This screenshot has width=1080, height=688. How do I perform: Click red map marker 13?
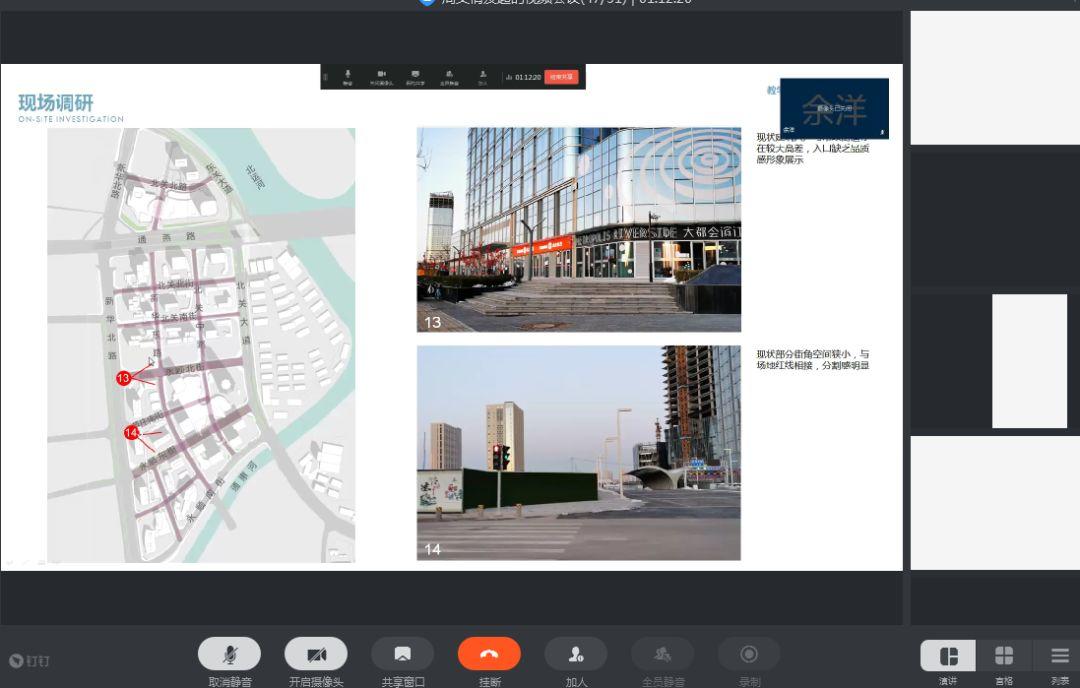(x=123, y=378)
